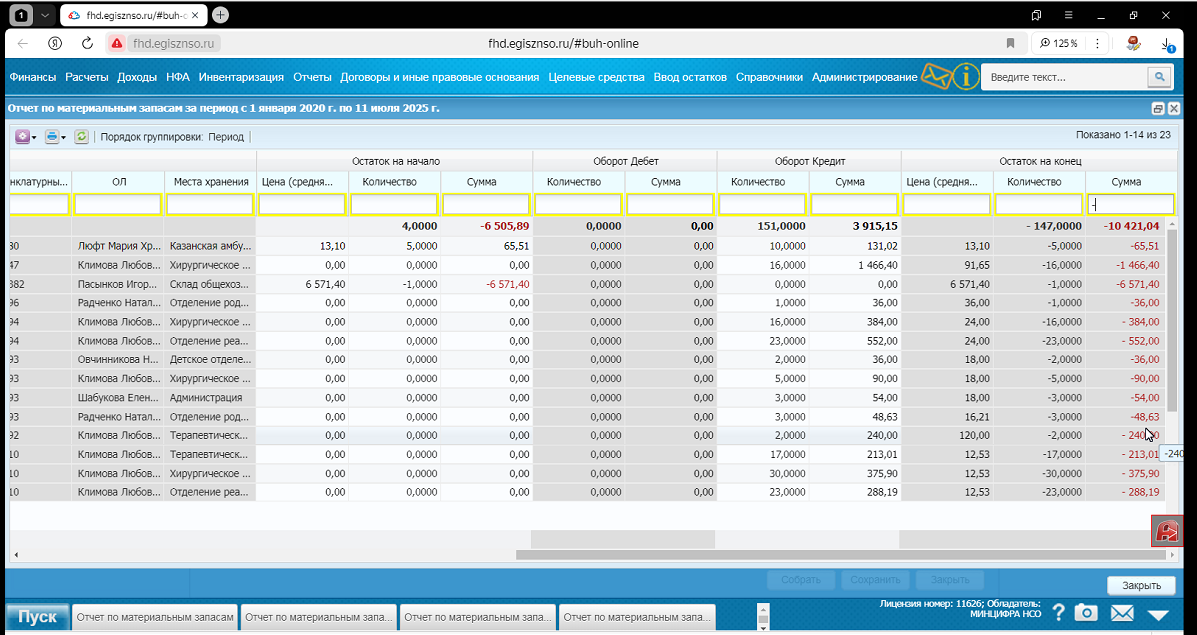This screenshot has height=635, width=1197.
Task: Open the purple settings gear icon
Action: point(22,137)
